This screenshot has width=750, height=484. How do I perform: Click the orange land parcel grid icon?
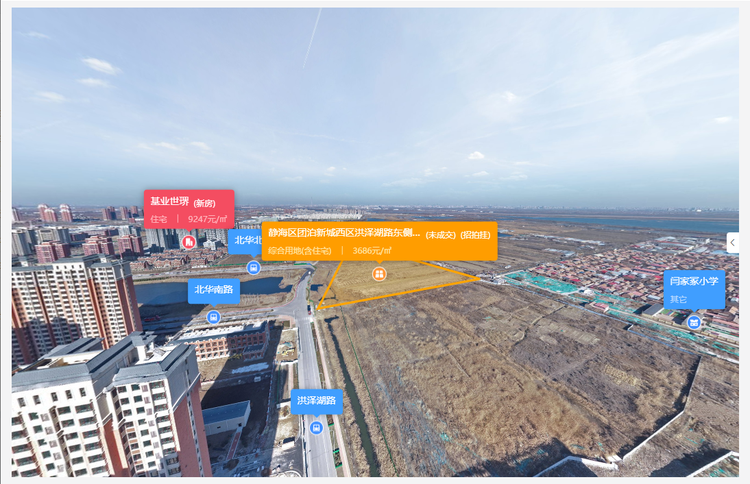point(379,274)
